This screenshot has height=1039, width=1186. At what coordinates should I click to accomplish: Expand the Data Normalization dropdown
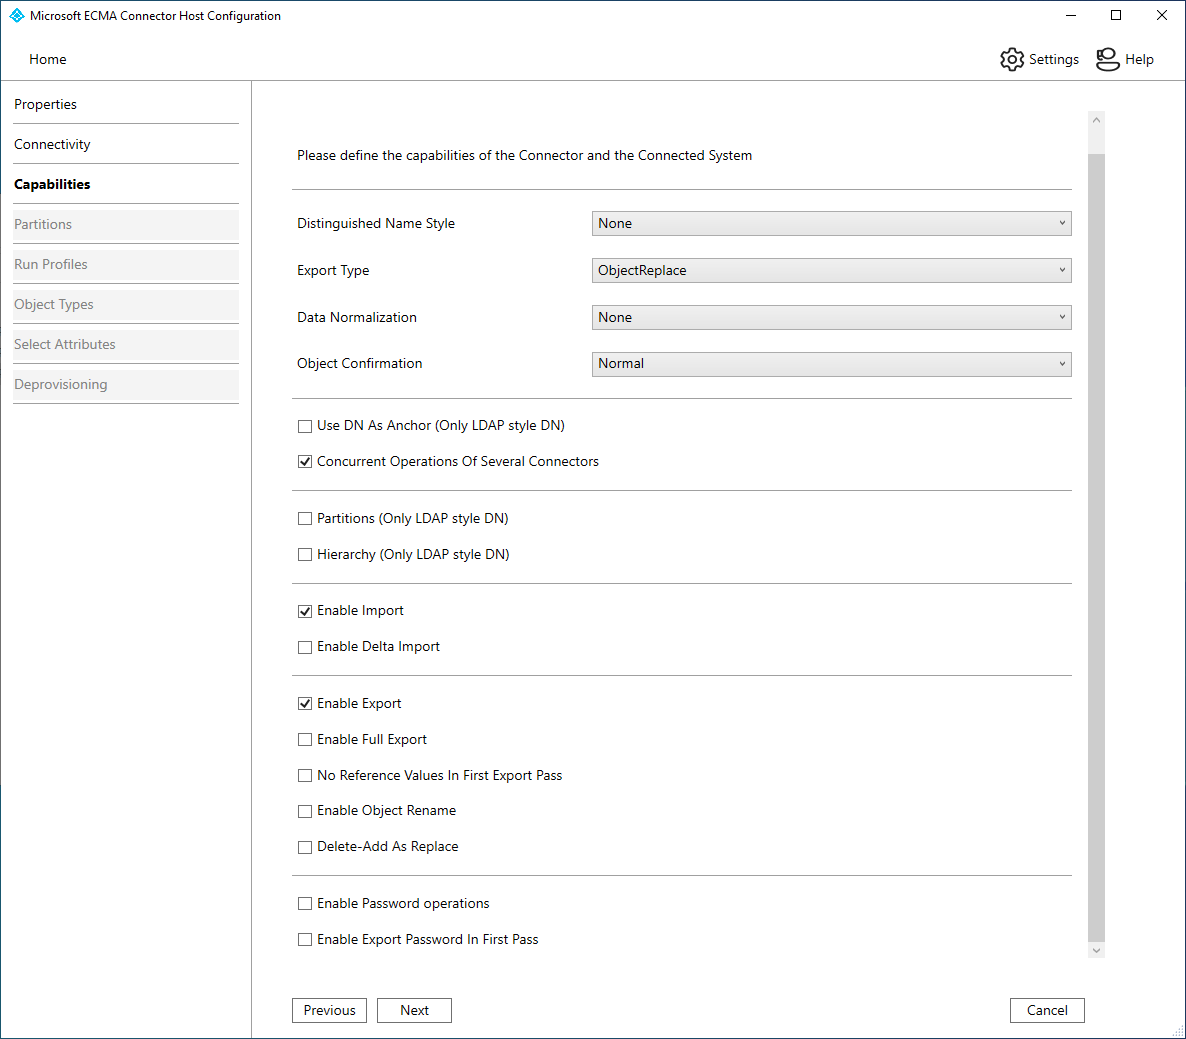[831, 318]
